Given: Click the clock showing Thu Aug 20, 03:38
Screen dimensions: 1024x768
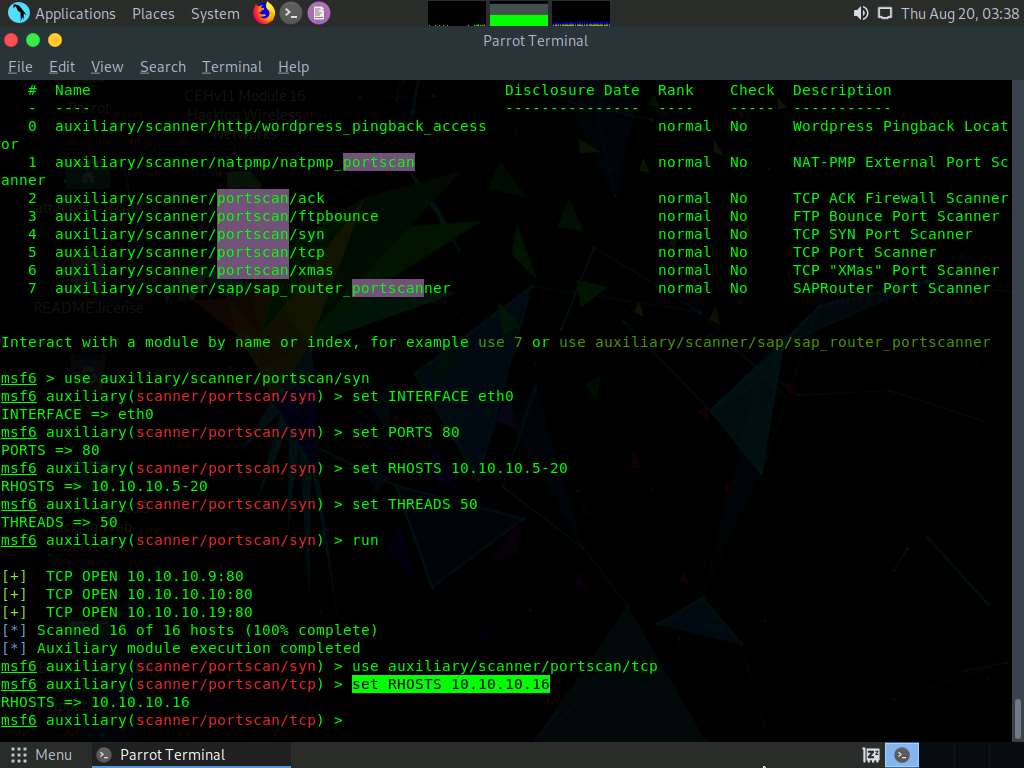Looking at the screenshot, I should (959, 14).
